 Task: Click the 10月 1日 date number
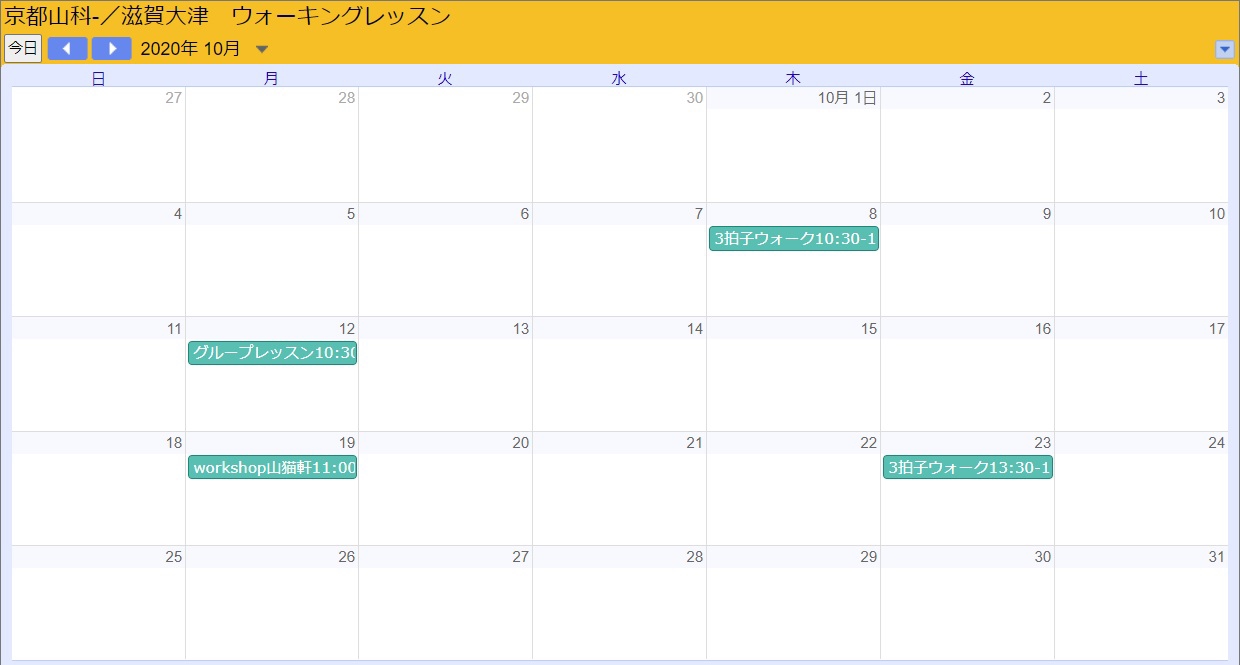coord(847,98)
